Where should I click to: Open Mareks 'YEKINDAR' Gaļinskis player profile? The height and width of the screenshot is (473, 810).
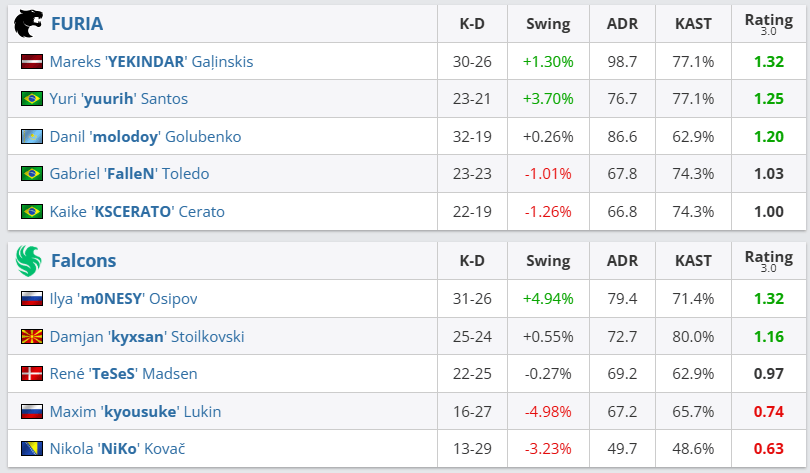(x=151, y=62)
